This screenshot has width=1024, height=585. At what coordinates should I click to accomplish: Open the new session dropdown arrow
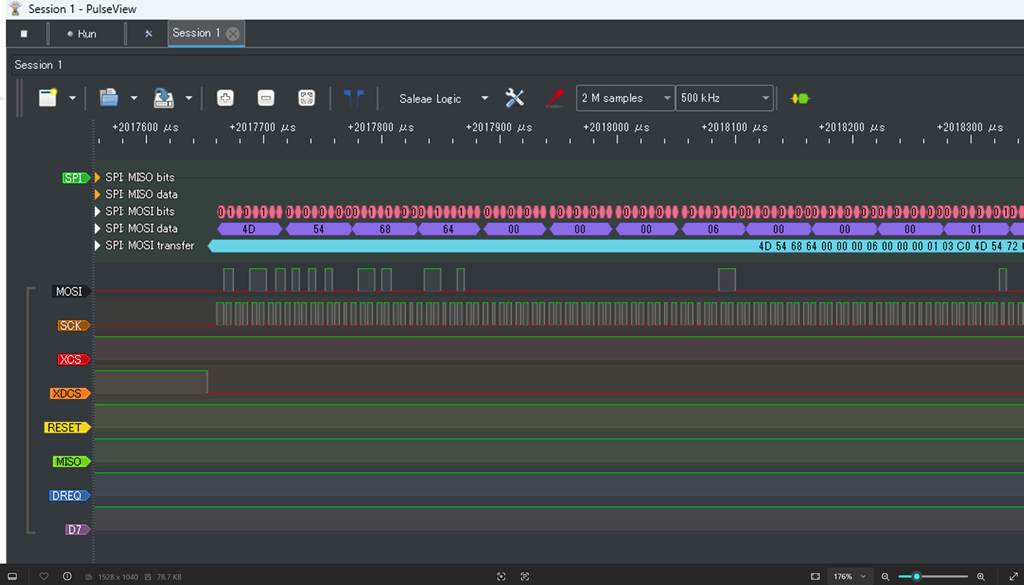pos(72,99)
